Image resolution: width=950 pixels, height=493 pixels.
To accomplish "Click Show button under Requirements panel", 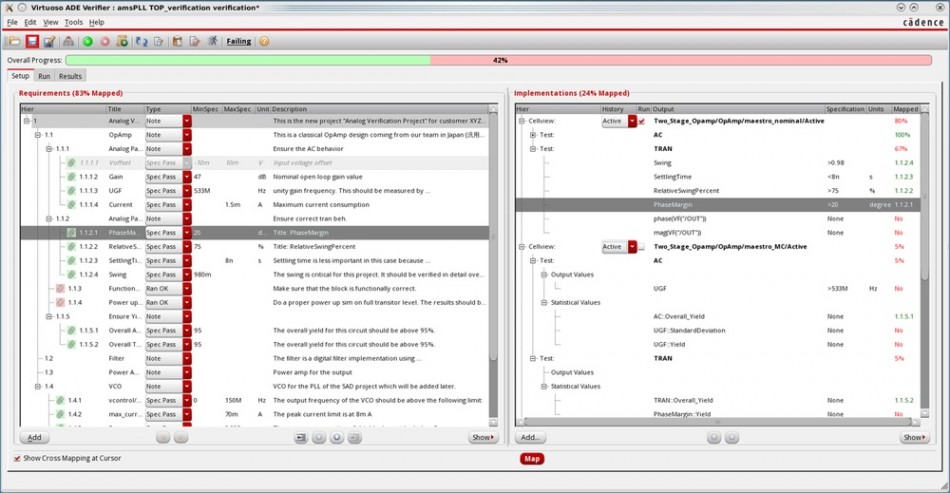I will [x=483, y=437].
